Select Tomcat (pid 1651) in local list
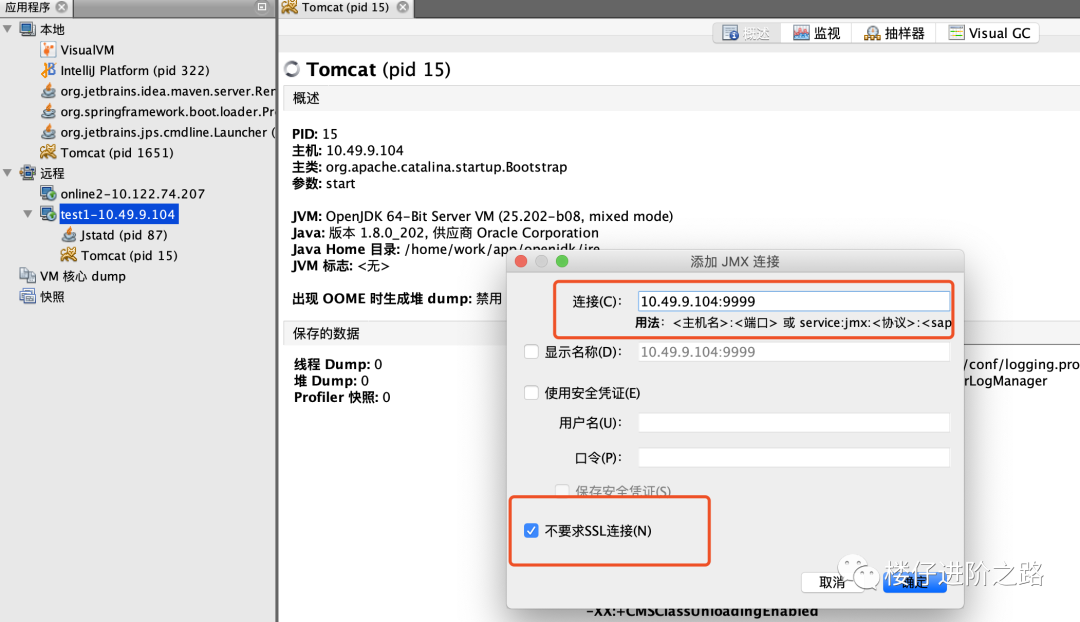Viewport: 1080px width, 622px height. pyautogui.click(x=117, y=152)
